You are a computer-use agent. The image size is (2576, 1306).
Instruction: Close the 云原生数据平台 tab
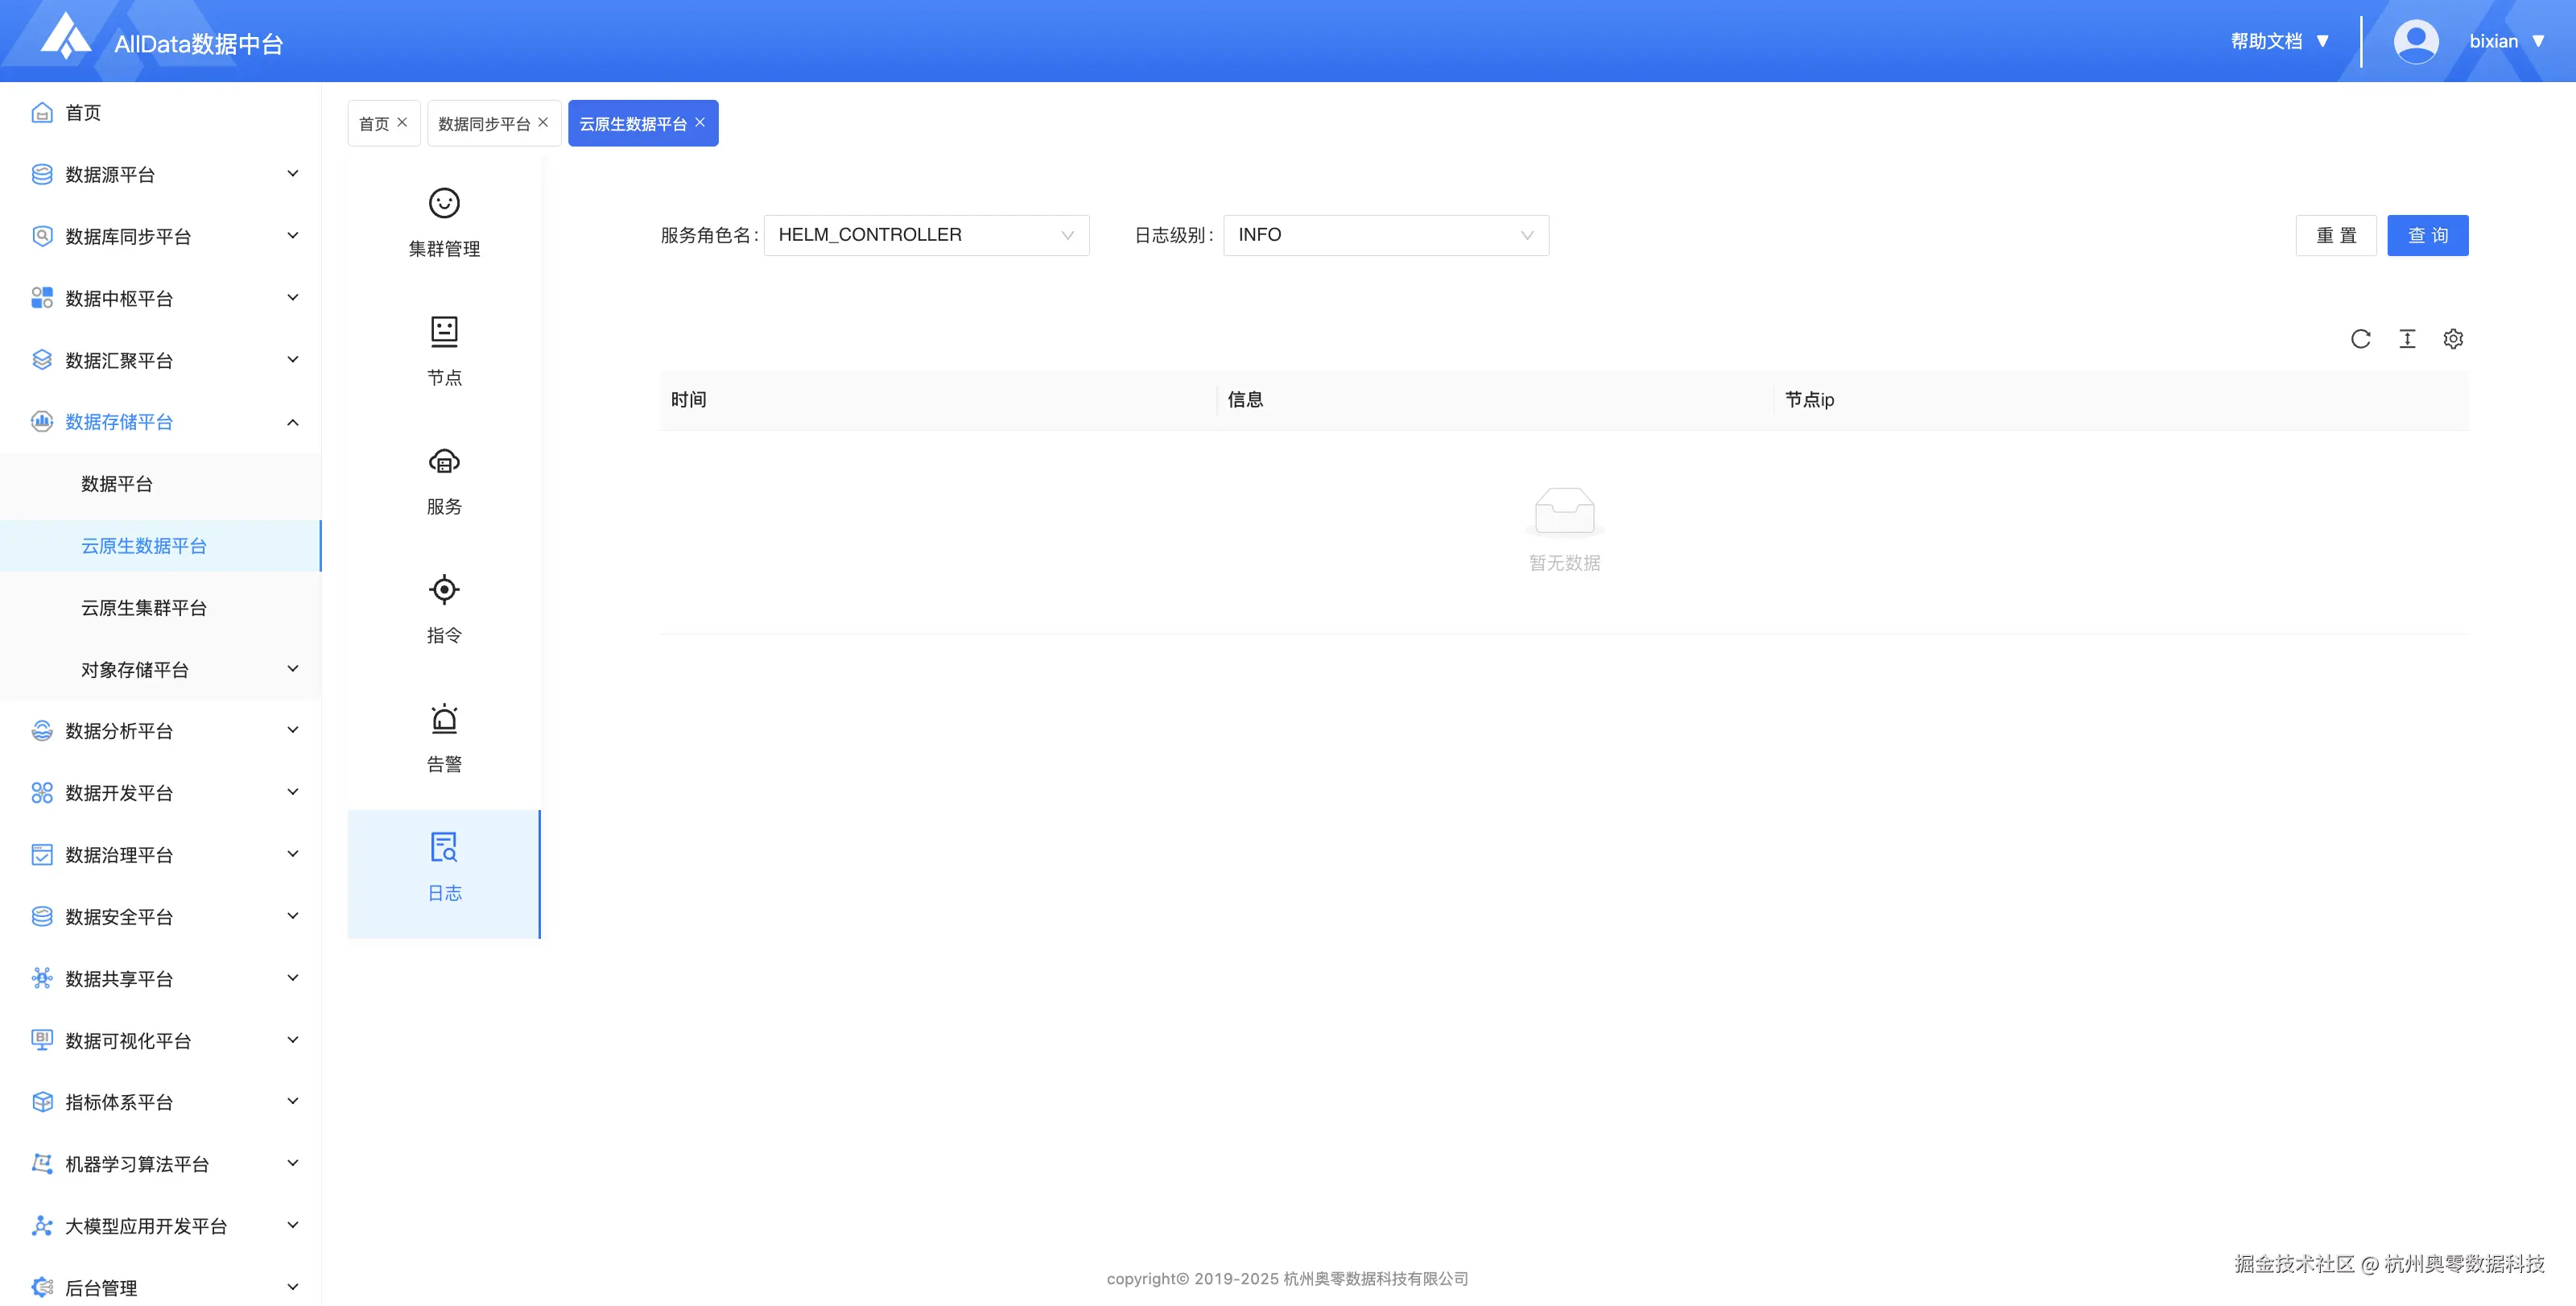(700, 122)
